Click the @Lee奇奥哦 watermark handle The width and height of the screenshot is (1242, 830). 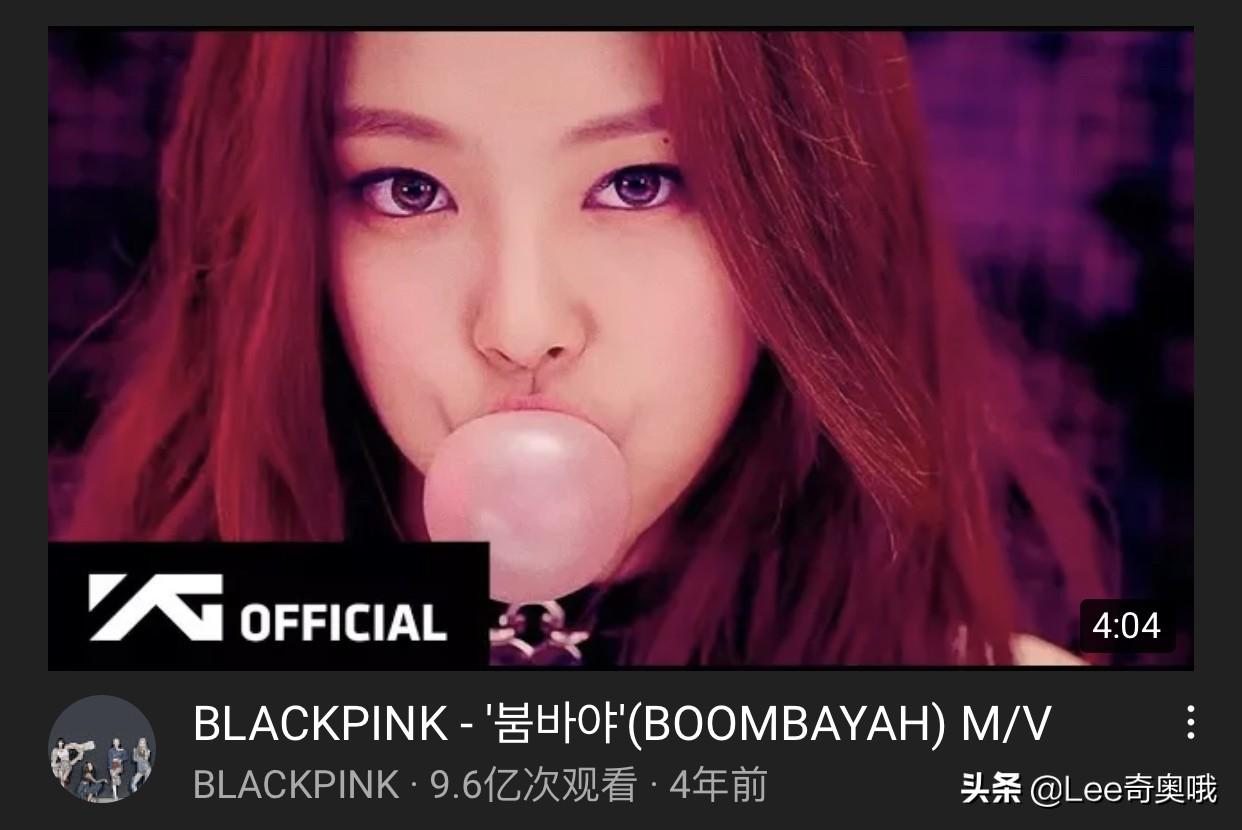[x=1123, y=788]
